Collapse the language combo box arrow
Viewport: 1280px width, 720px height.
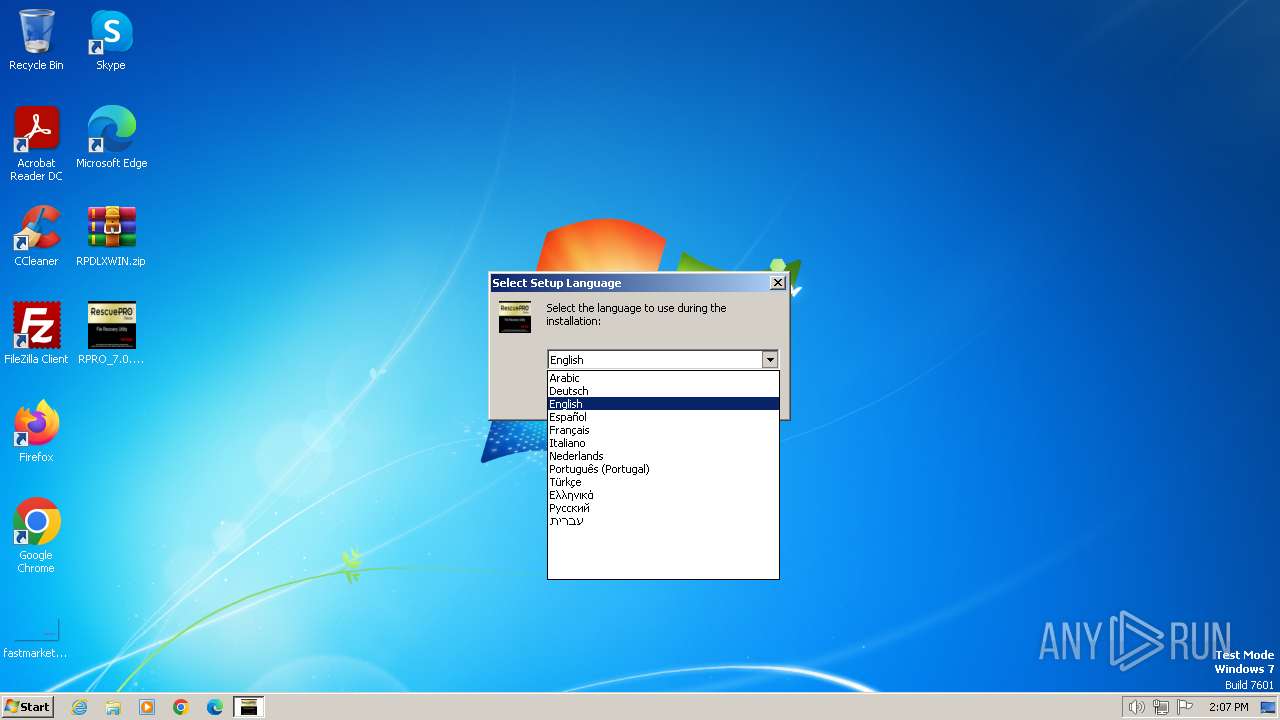pyautogui.click(x=769, y=360)
